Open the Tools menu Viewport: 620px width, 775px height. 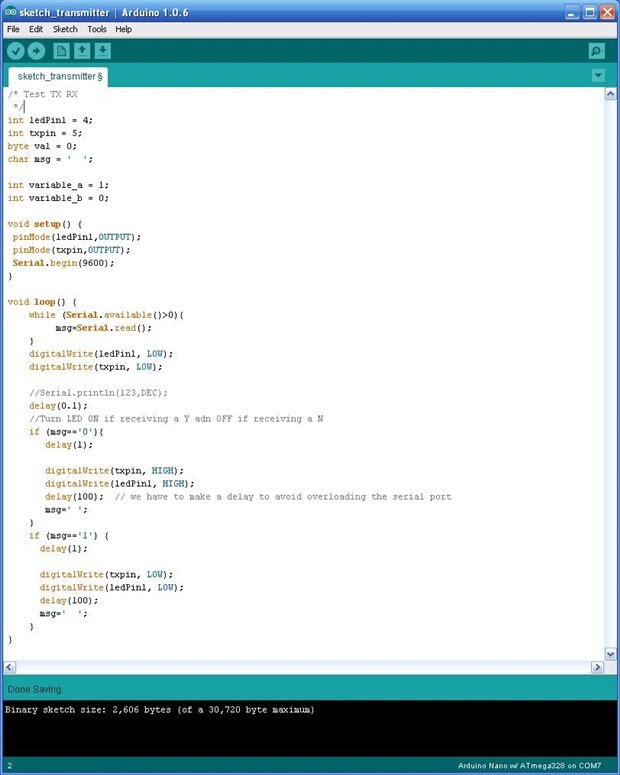tap(97, 29)
